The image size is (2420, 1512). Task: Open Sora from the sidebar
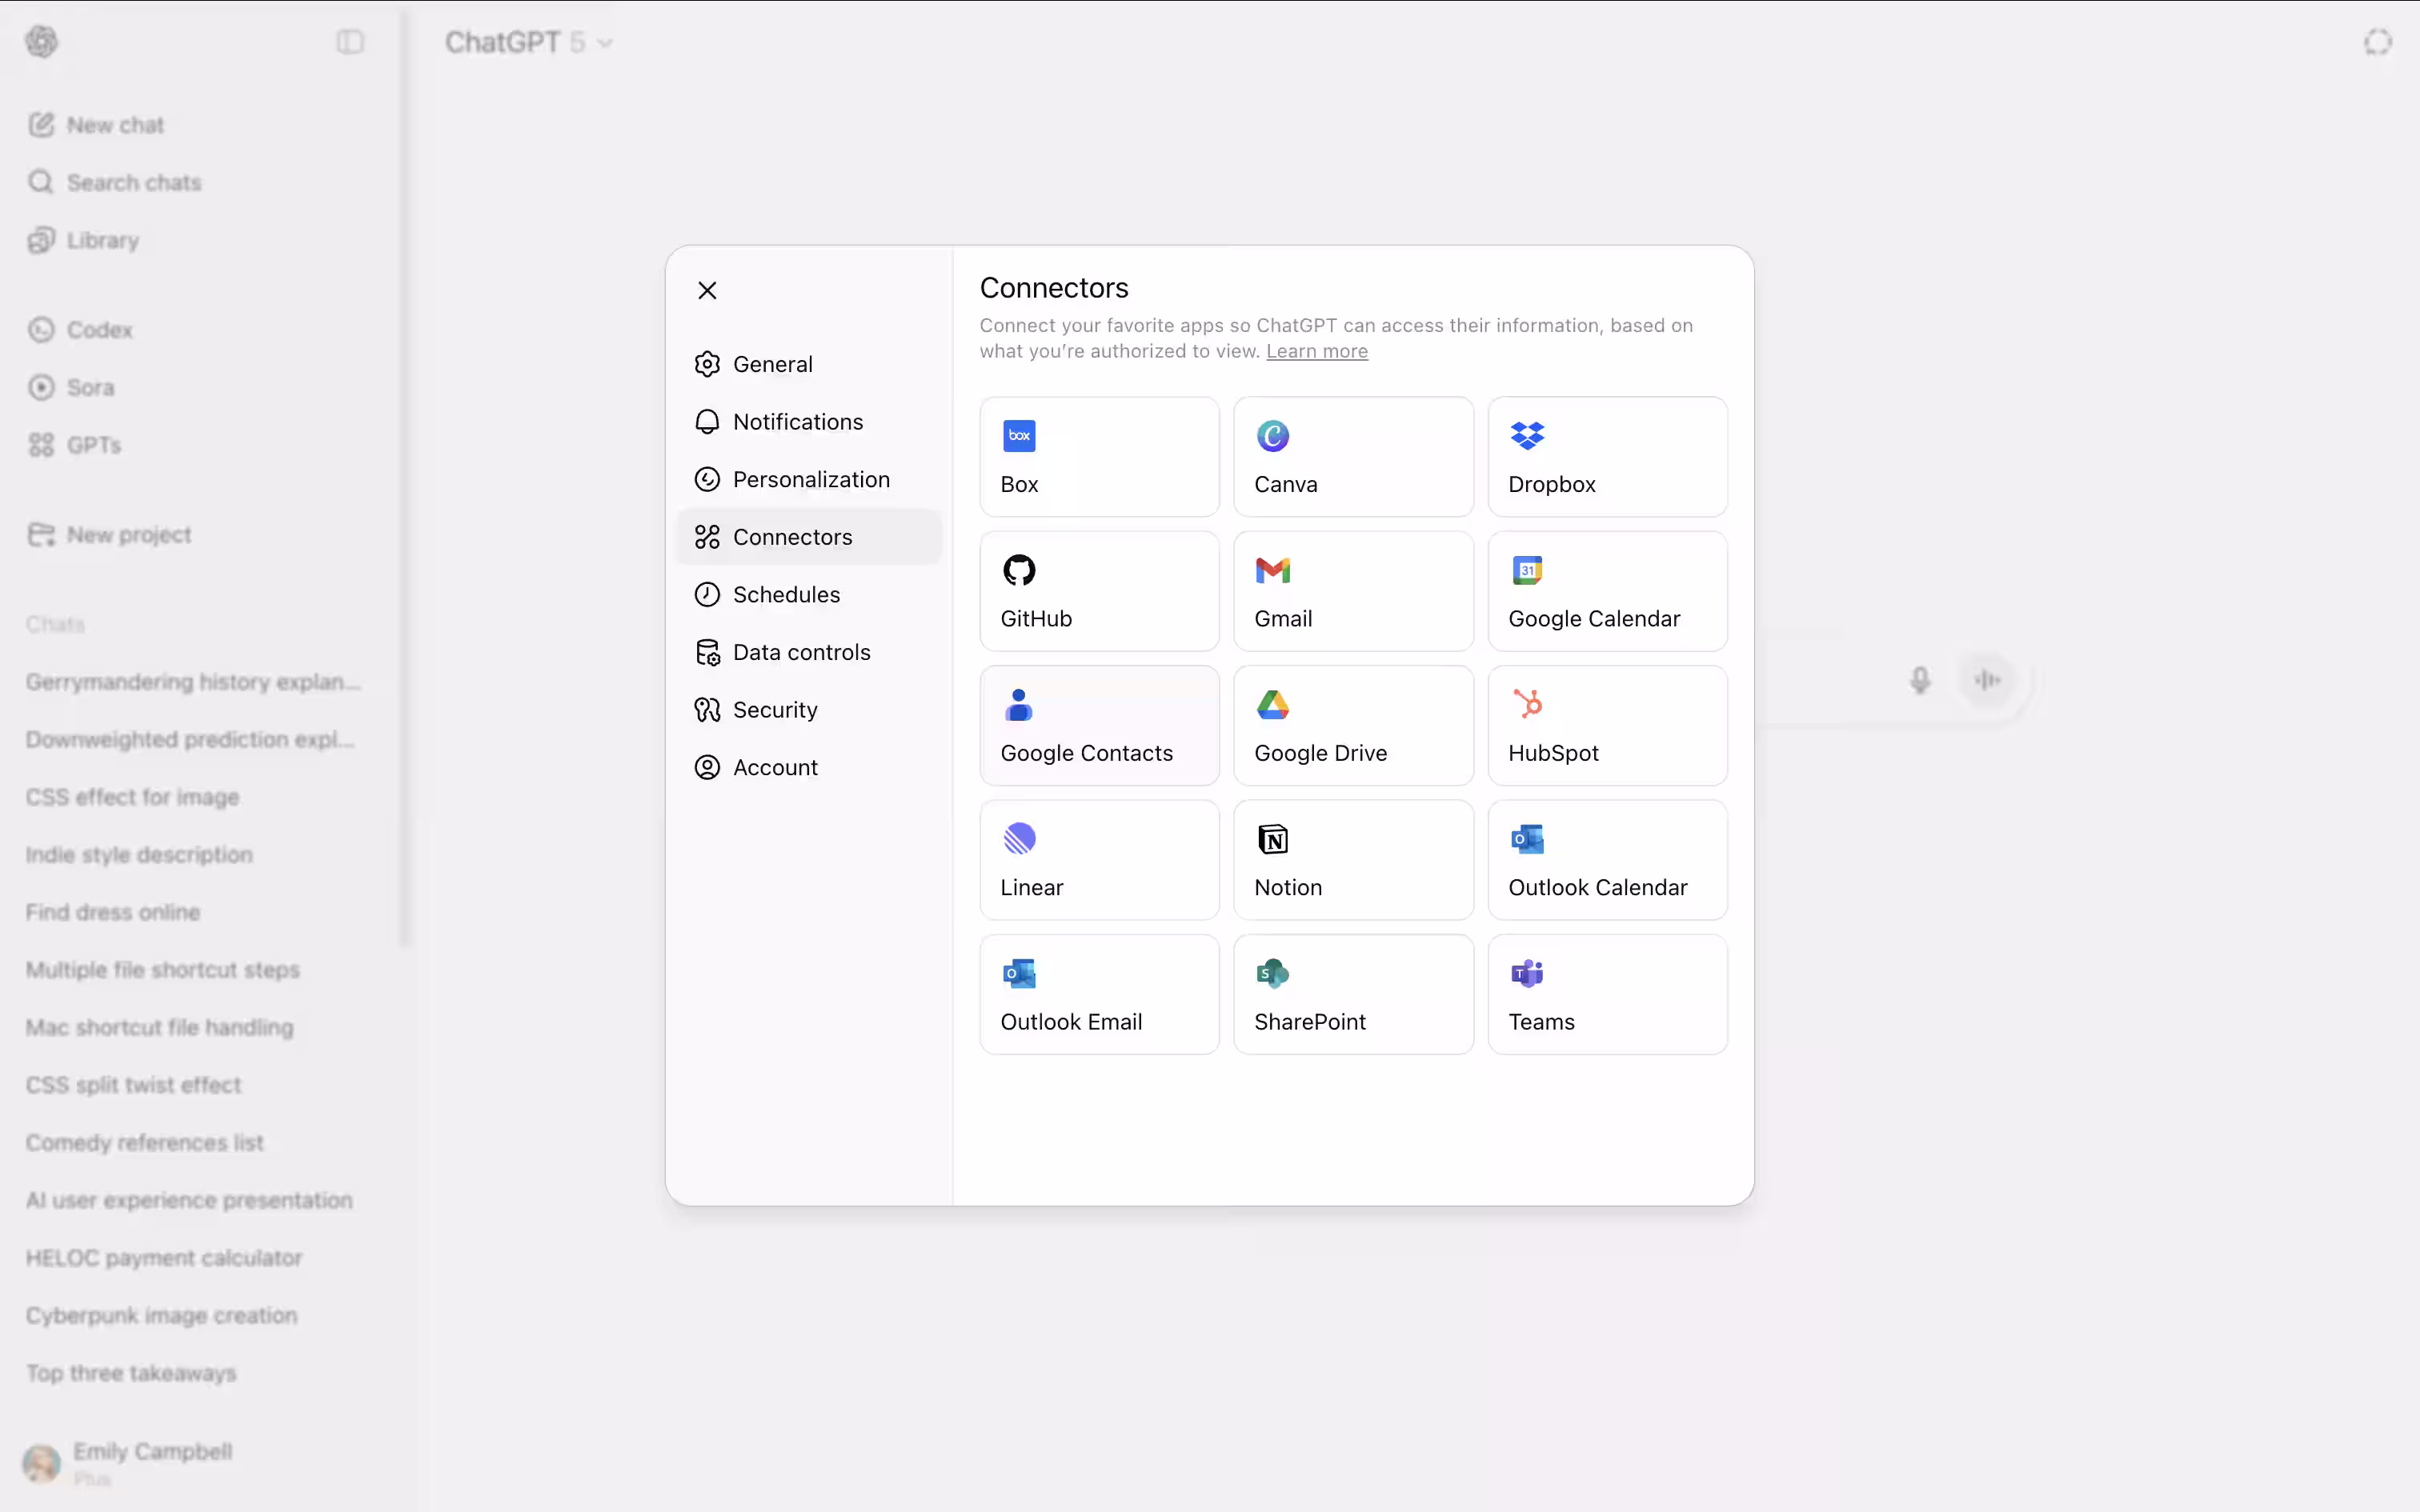(x=71, y=387)
